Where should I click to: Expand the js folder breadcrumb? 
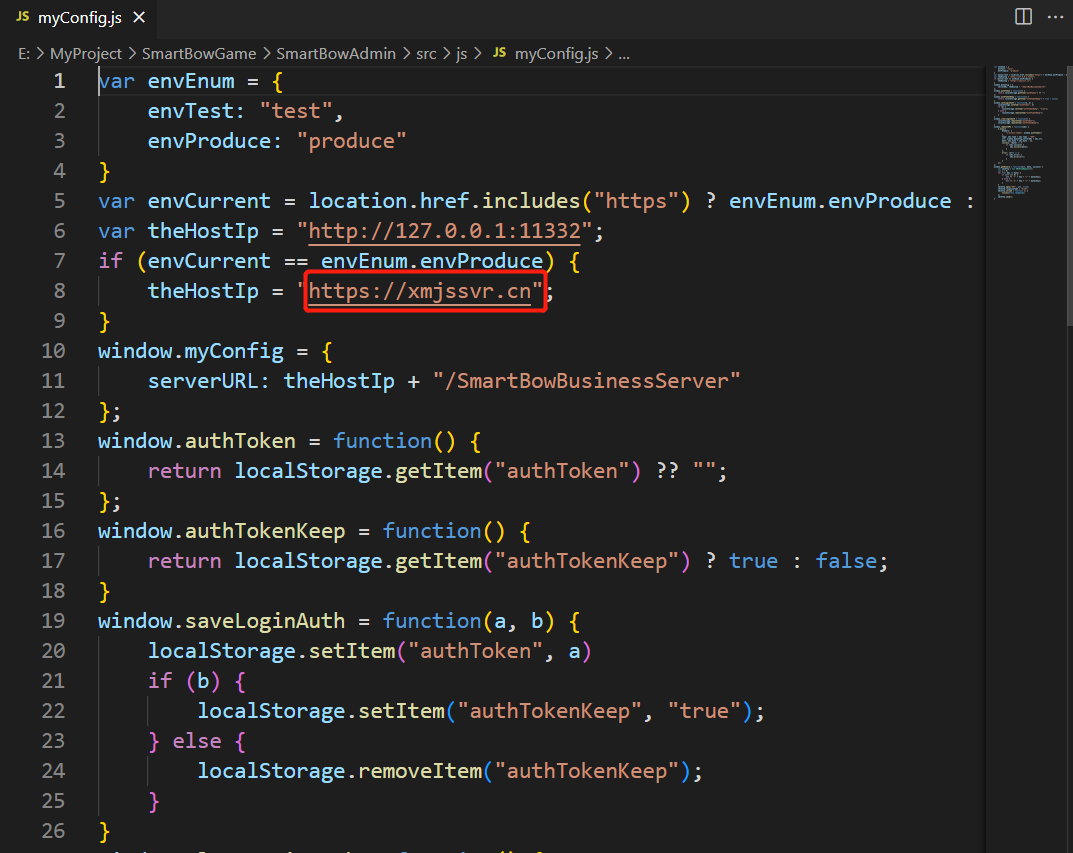tap(461, 54)
